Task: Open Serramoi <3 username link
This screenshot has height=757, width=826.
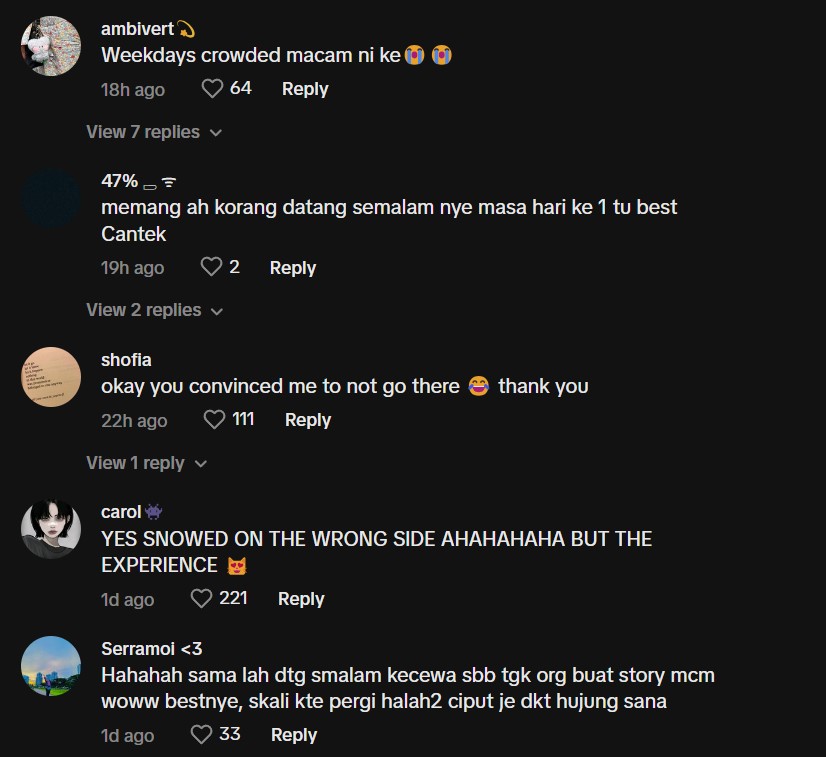Action: (151, 649)
